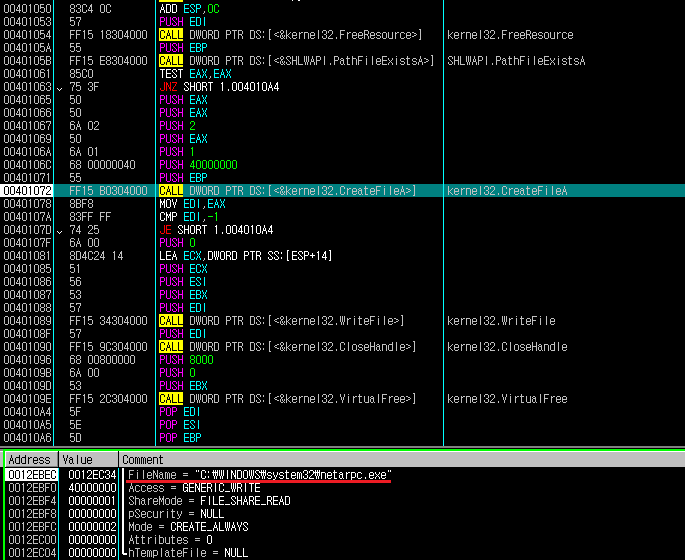Select the POP EDI instruction
This screenshot has height=560, width=685.
tap(180, 411)
